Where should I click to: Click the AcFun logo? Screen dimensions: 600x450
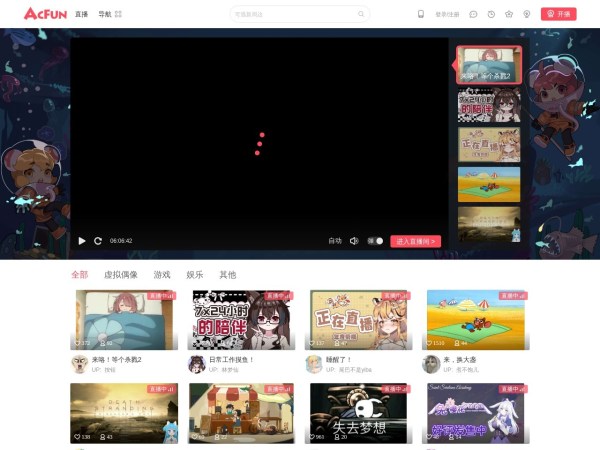44,14
